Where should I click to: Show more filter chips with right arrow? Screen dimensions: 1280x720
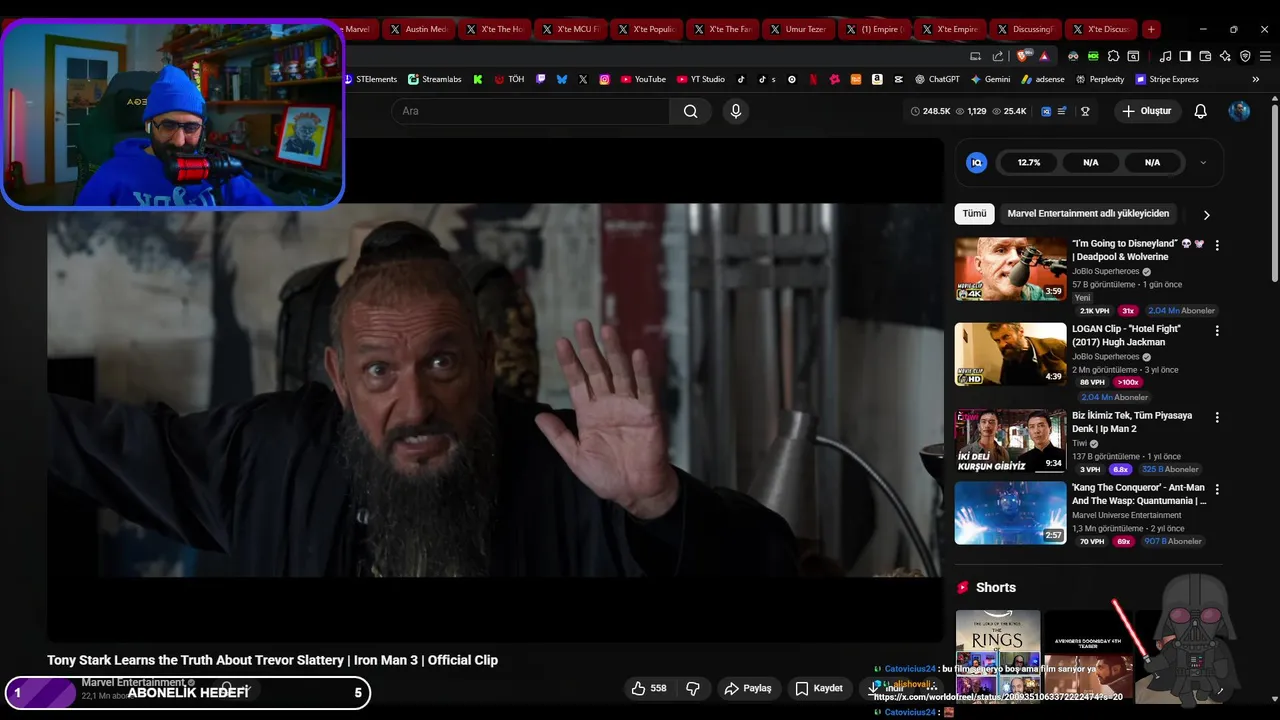(x=1206, y=215)
